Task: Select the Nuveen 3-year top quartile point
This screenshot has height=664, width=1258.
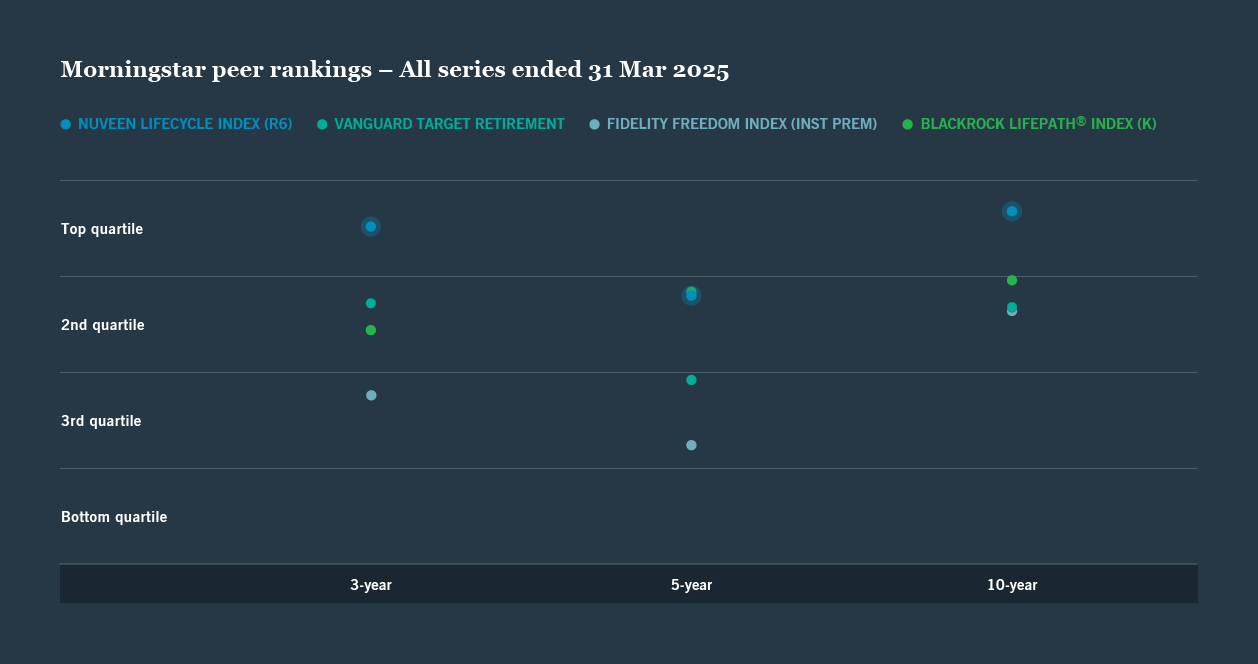Action: click(371, 227)
